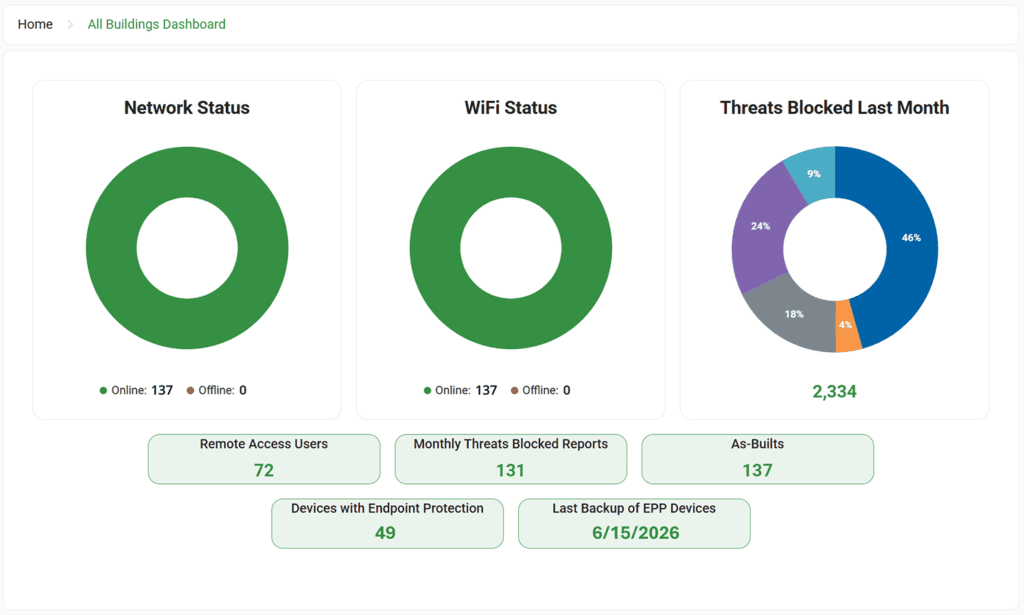Image resolution: width=1024 pixels, height=615 pixels.
Task: Open Last Backup of EPP Devices card
Action: 634,524
